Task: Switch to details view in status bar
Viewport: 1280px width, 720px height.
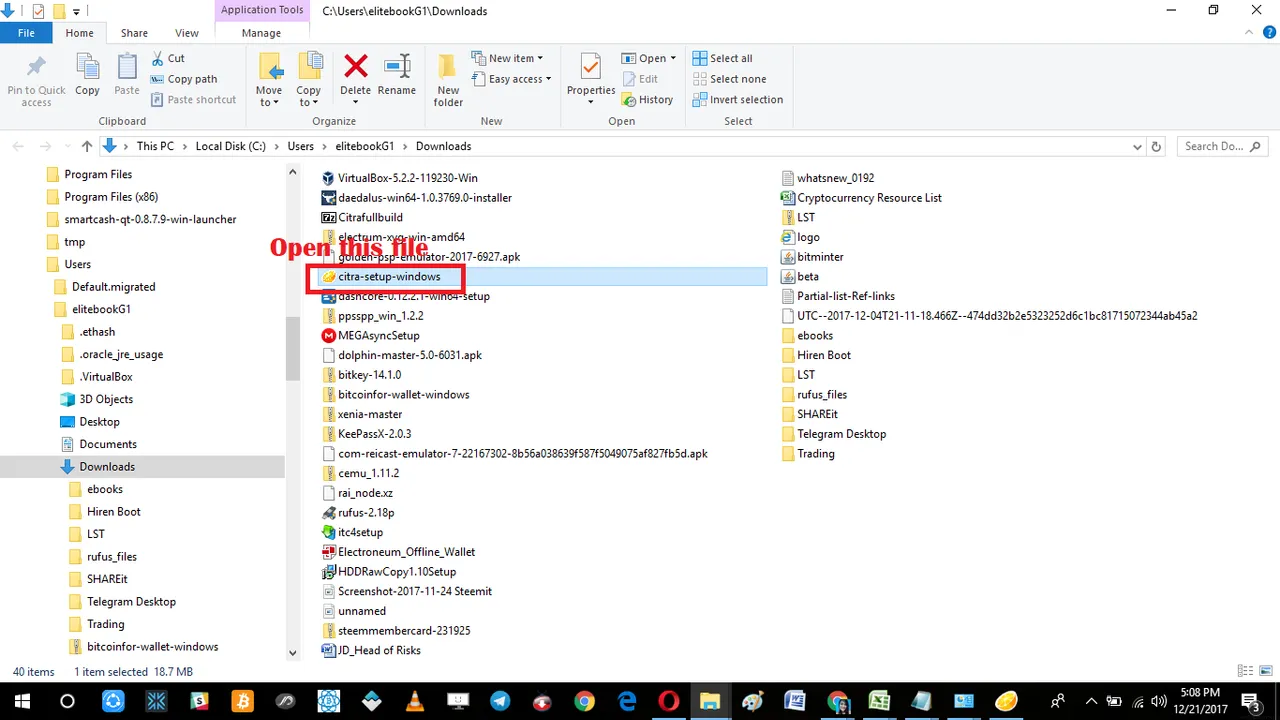Action: click(1244, 672)
